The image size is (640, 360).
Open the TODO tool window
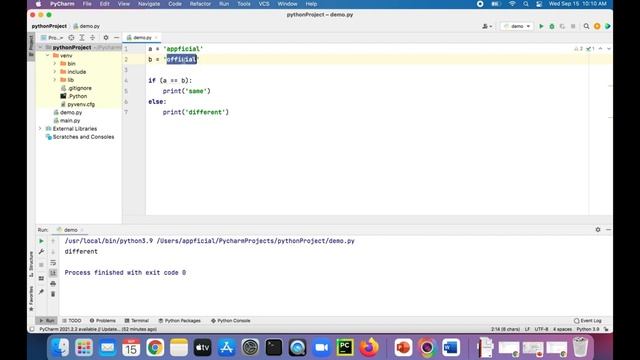(72, 321)
